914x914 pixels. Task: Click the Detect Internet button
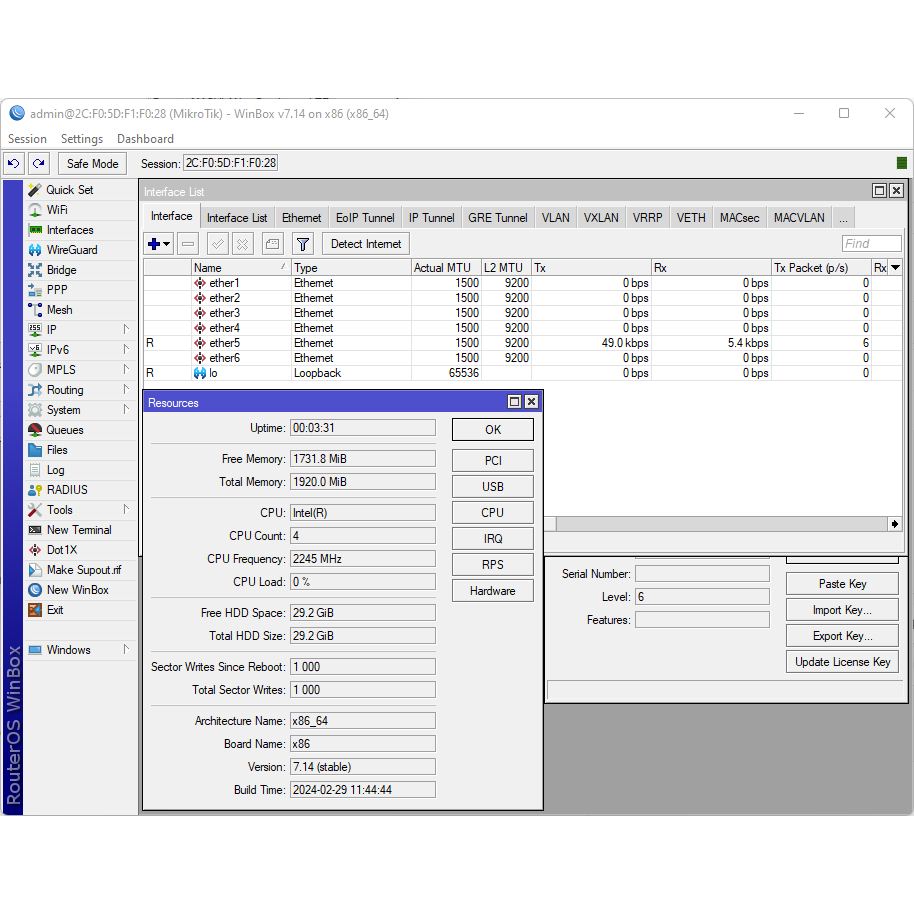pos(366,244)
